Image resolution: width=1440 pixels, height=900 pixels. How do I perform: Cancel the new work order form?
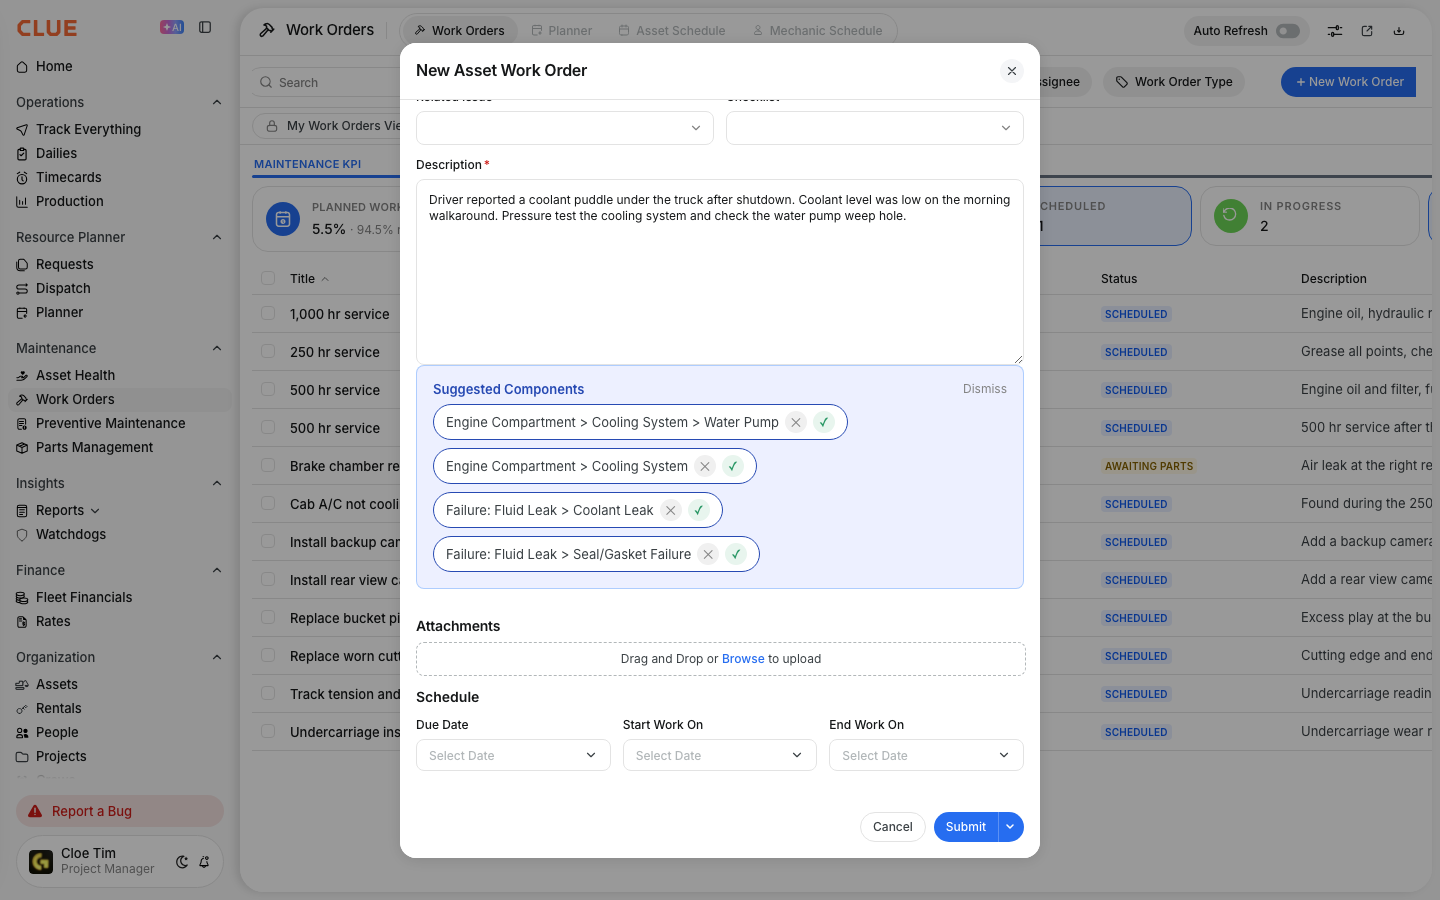[893, 827]
